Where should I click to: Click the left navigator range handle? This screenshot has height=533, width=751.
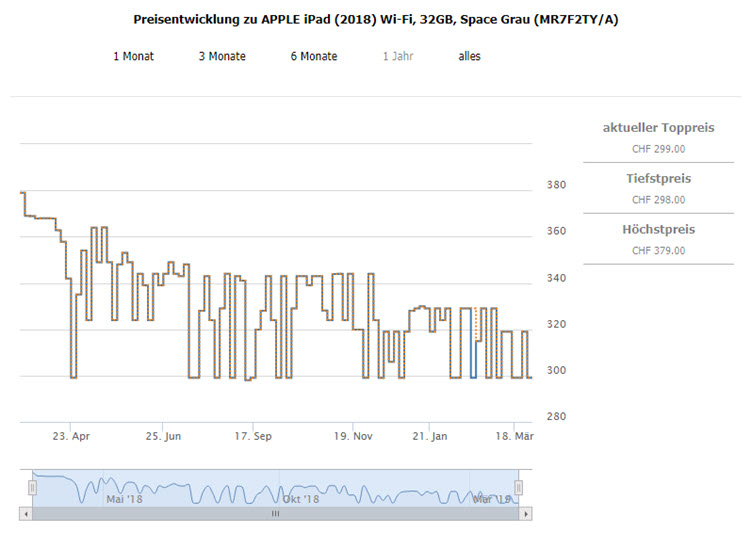coord(32,487)
